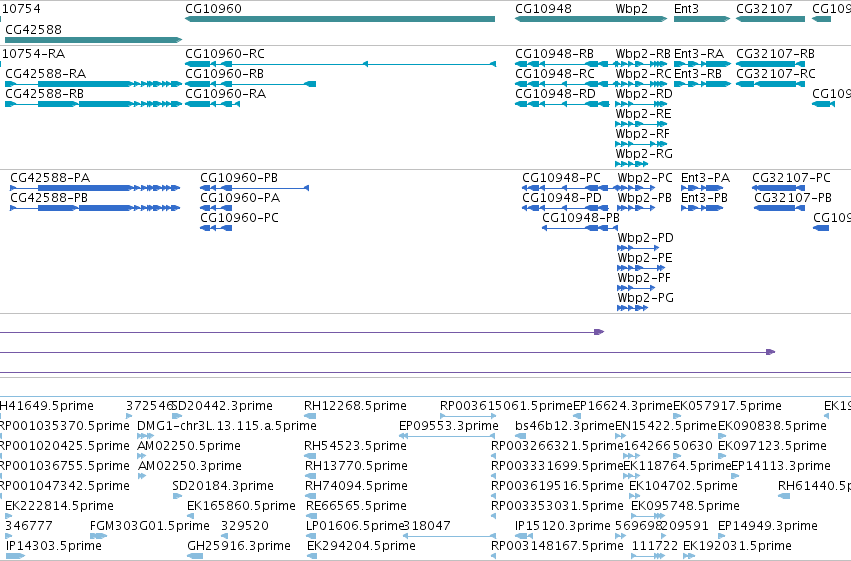Image resolution: width=851 pixels, height=561 pixels.
Task: Select EST EK294204.5prime
Action: [361, 546]
